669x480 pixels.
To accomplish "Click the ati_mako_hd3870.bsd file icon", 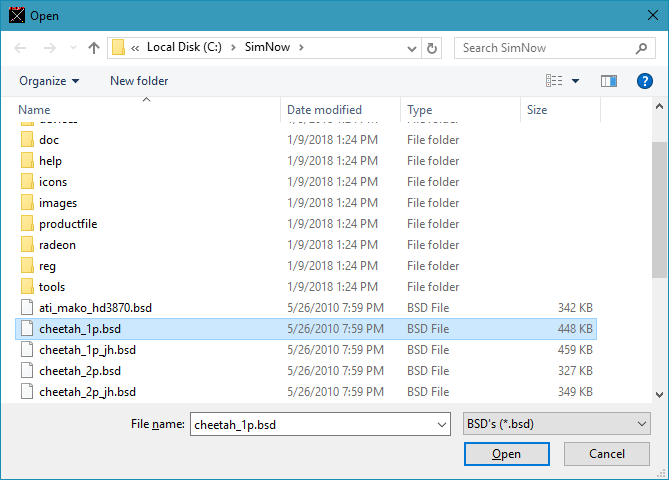I will [27, 308].
